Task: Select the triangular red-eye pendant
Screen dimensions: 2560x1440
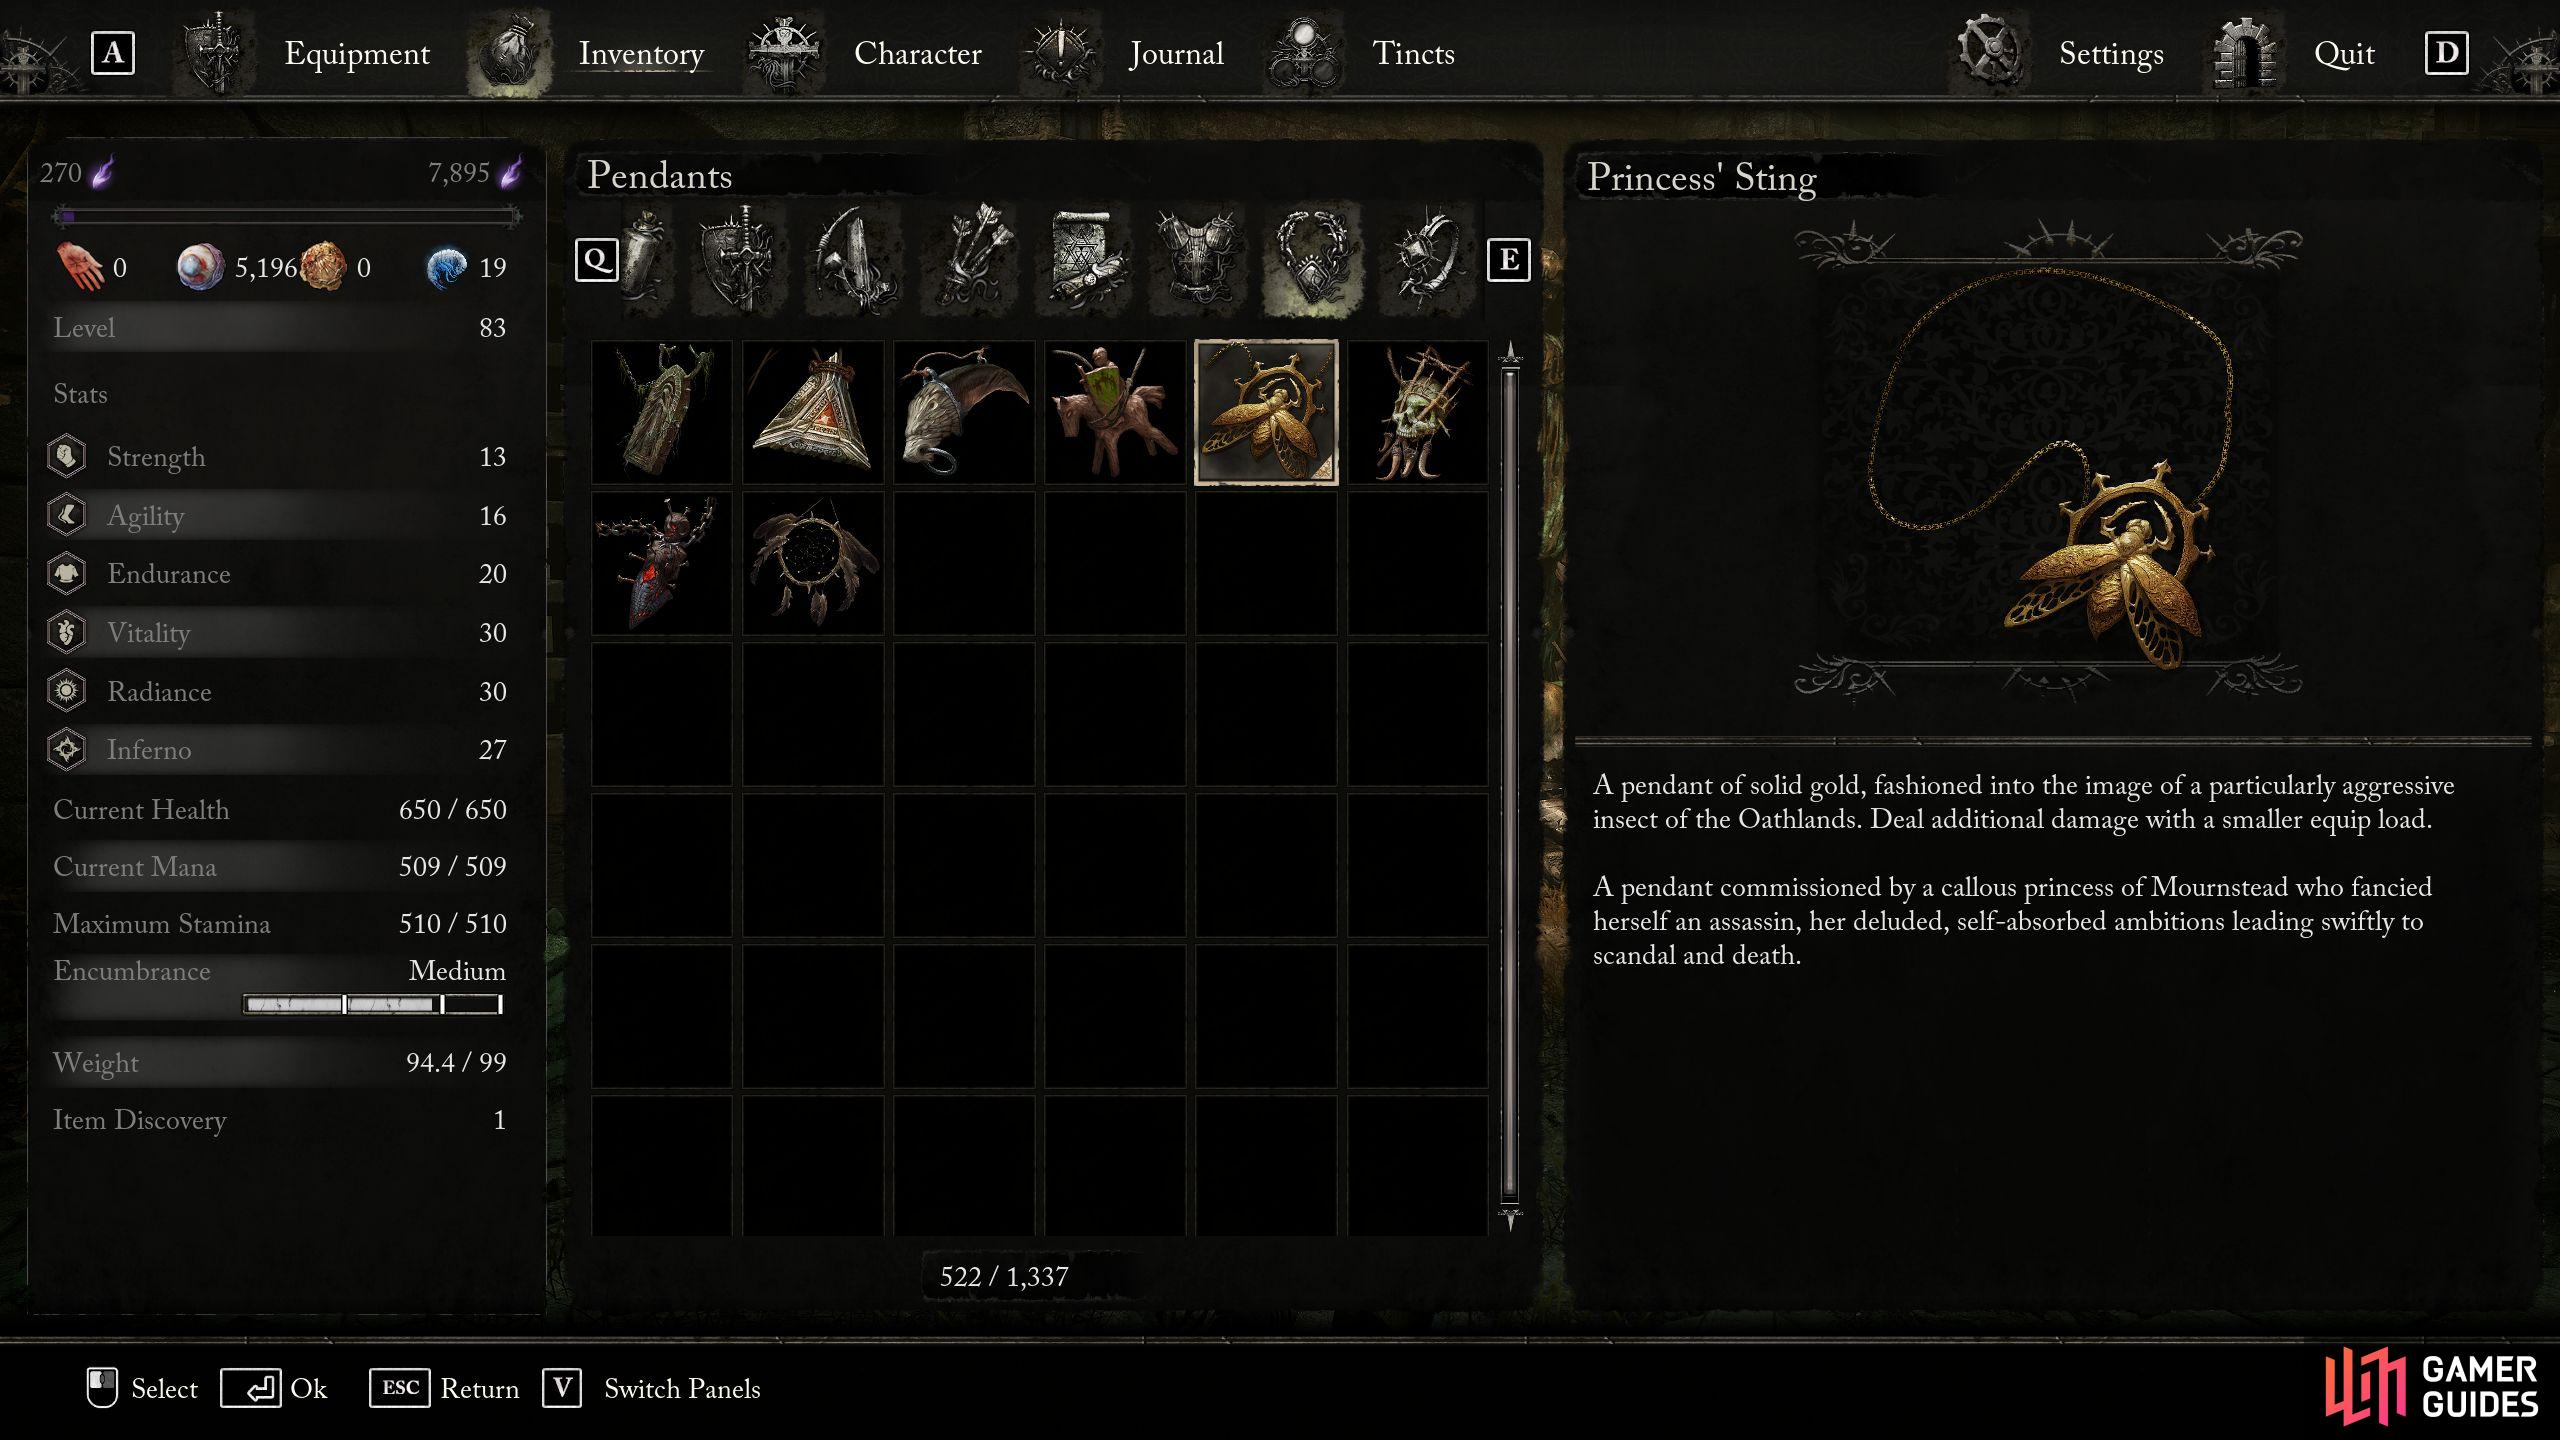Action: pos(812,412)
